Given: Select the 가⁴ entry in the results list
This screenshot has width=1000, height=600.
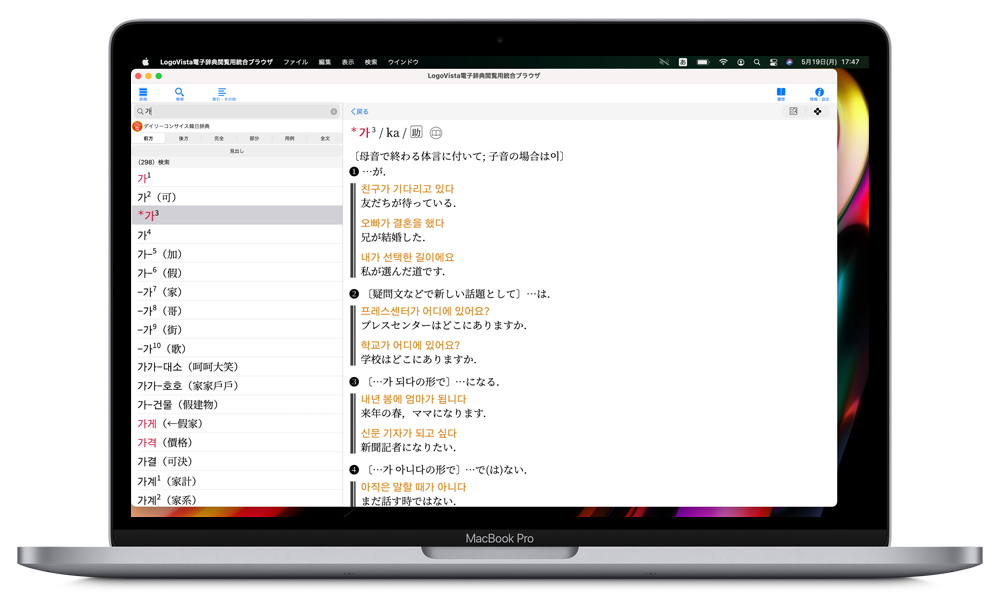Looking at the screenshot, I should 237,234.
